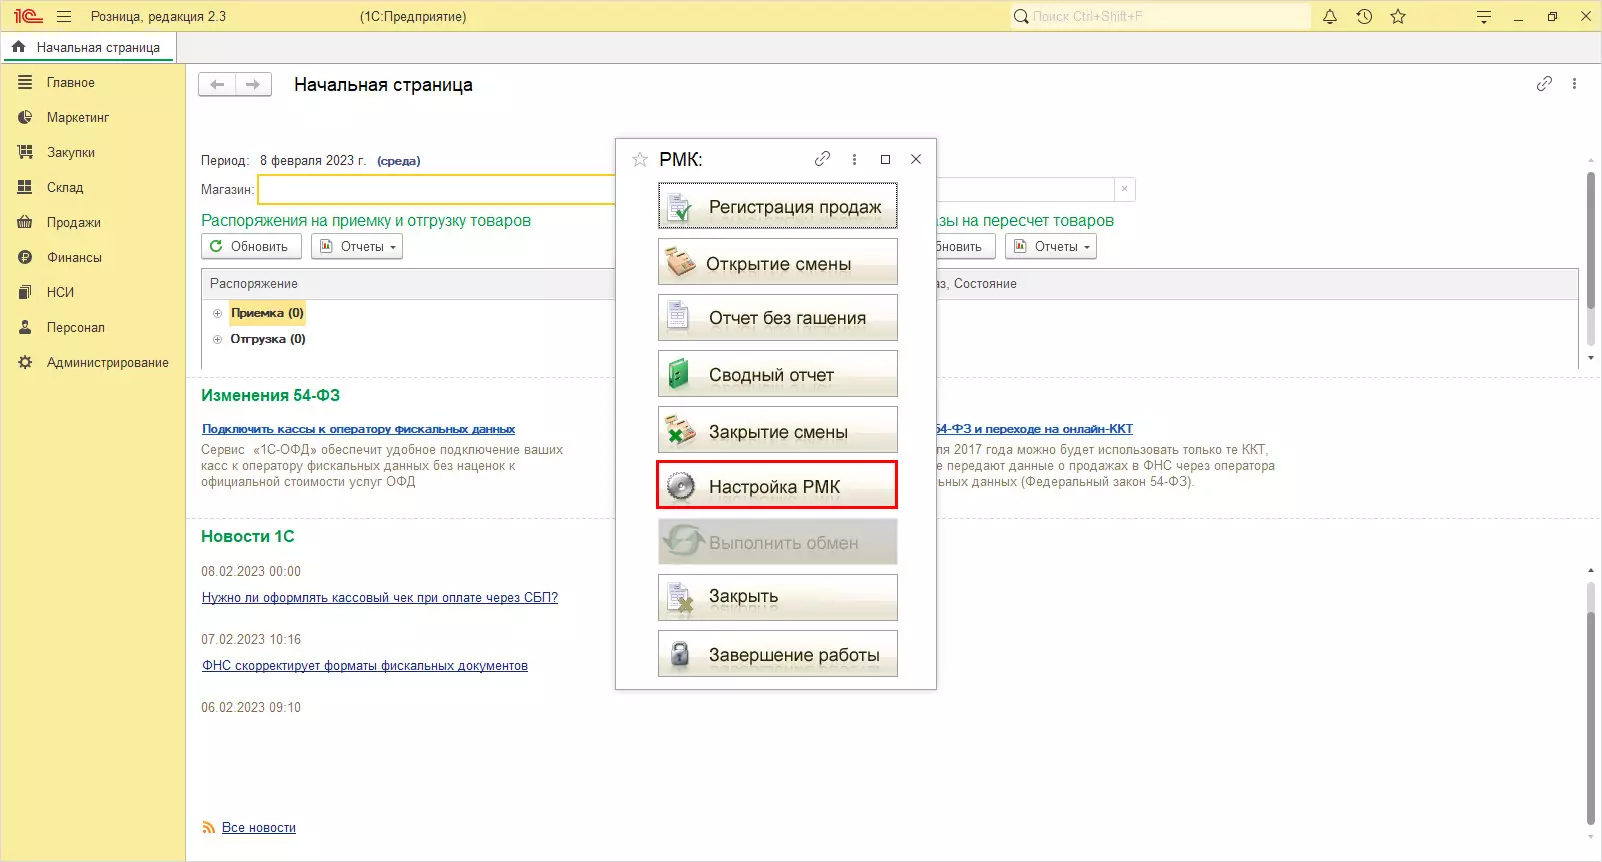Open Все новости link
The image size is (1602, 862).
pos(259,828)
